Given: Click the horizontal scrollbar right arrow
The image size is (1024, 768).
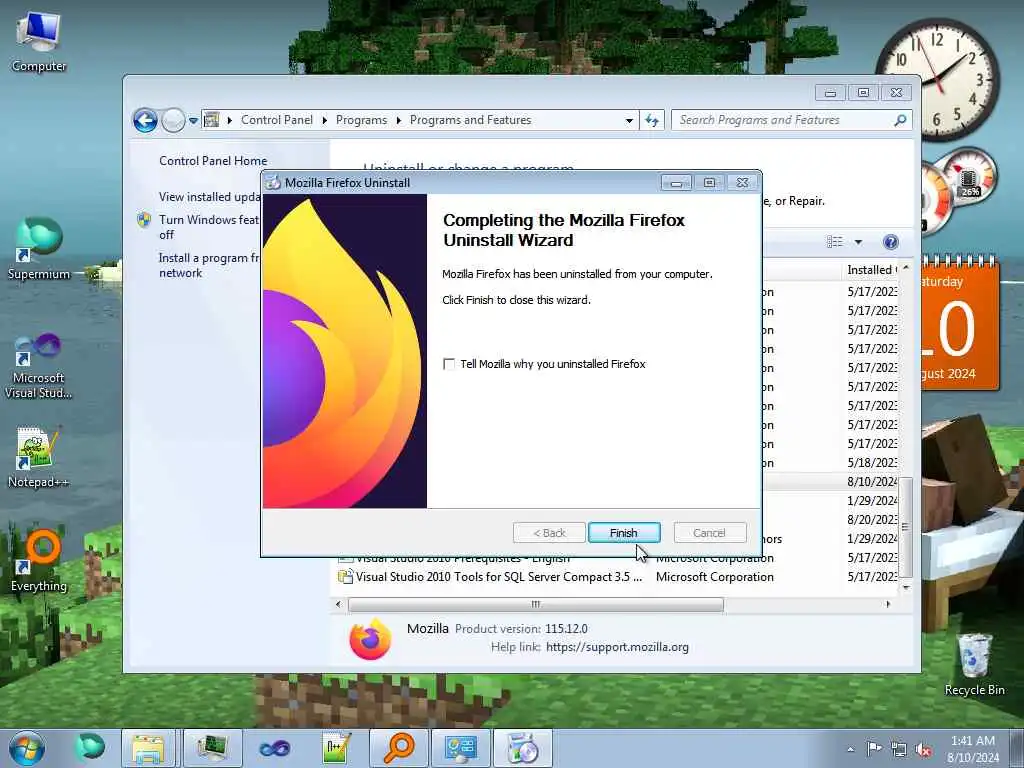Looking at the screenshot, I should pyautogui.click(x=888, y=605).
